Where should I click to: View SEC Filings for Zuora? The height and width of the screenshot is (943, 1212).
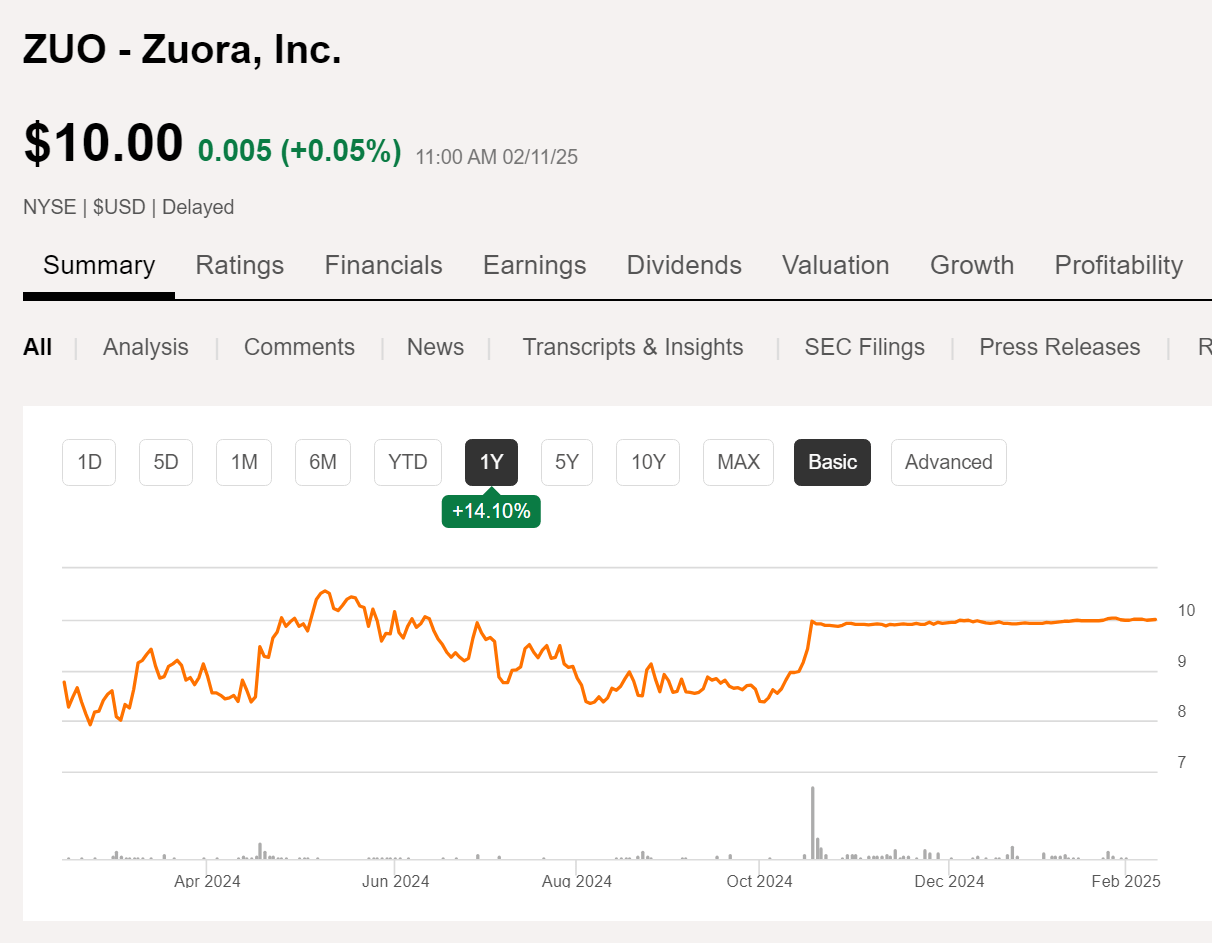tap(864, 347)
